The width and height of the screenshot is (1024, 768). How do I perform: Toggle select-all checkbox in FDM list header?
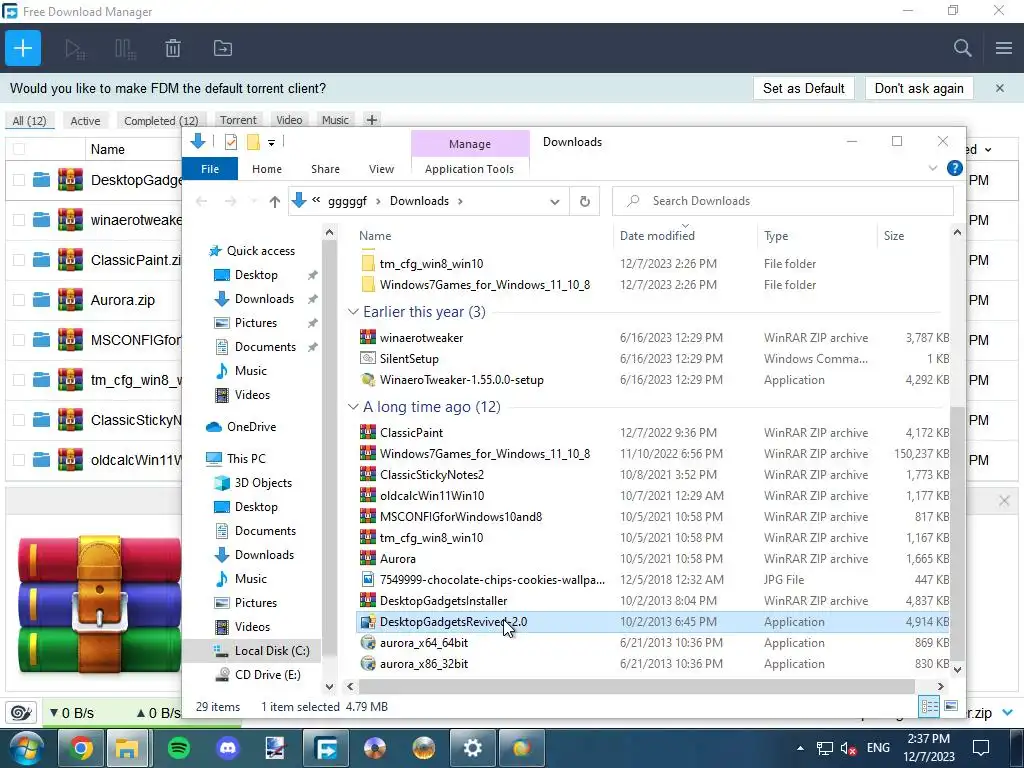19,150
